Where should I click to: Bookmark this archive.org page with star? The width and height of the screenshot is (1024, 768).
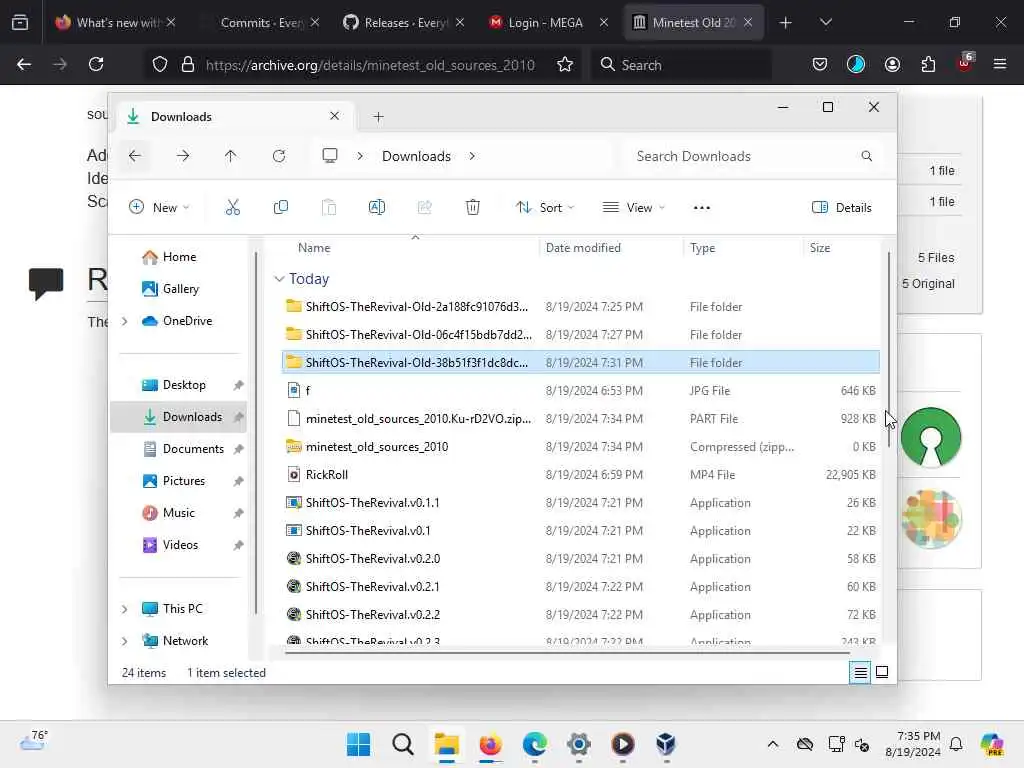565,64
